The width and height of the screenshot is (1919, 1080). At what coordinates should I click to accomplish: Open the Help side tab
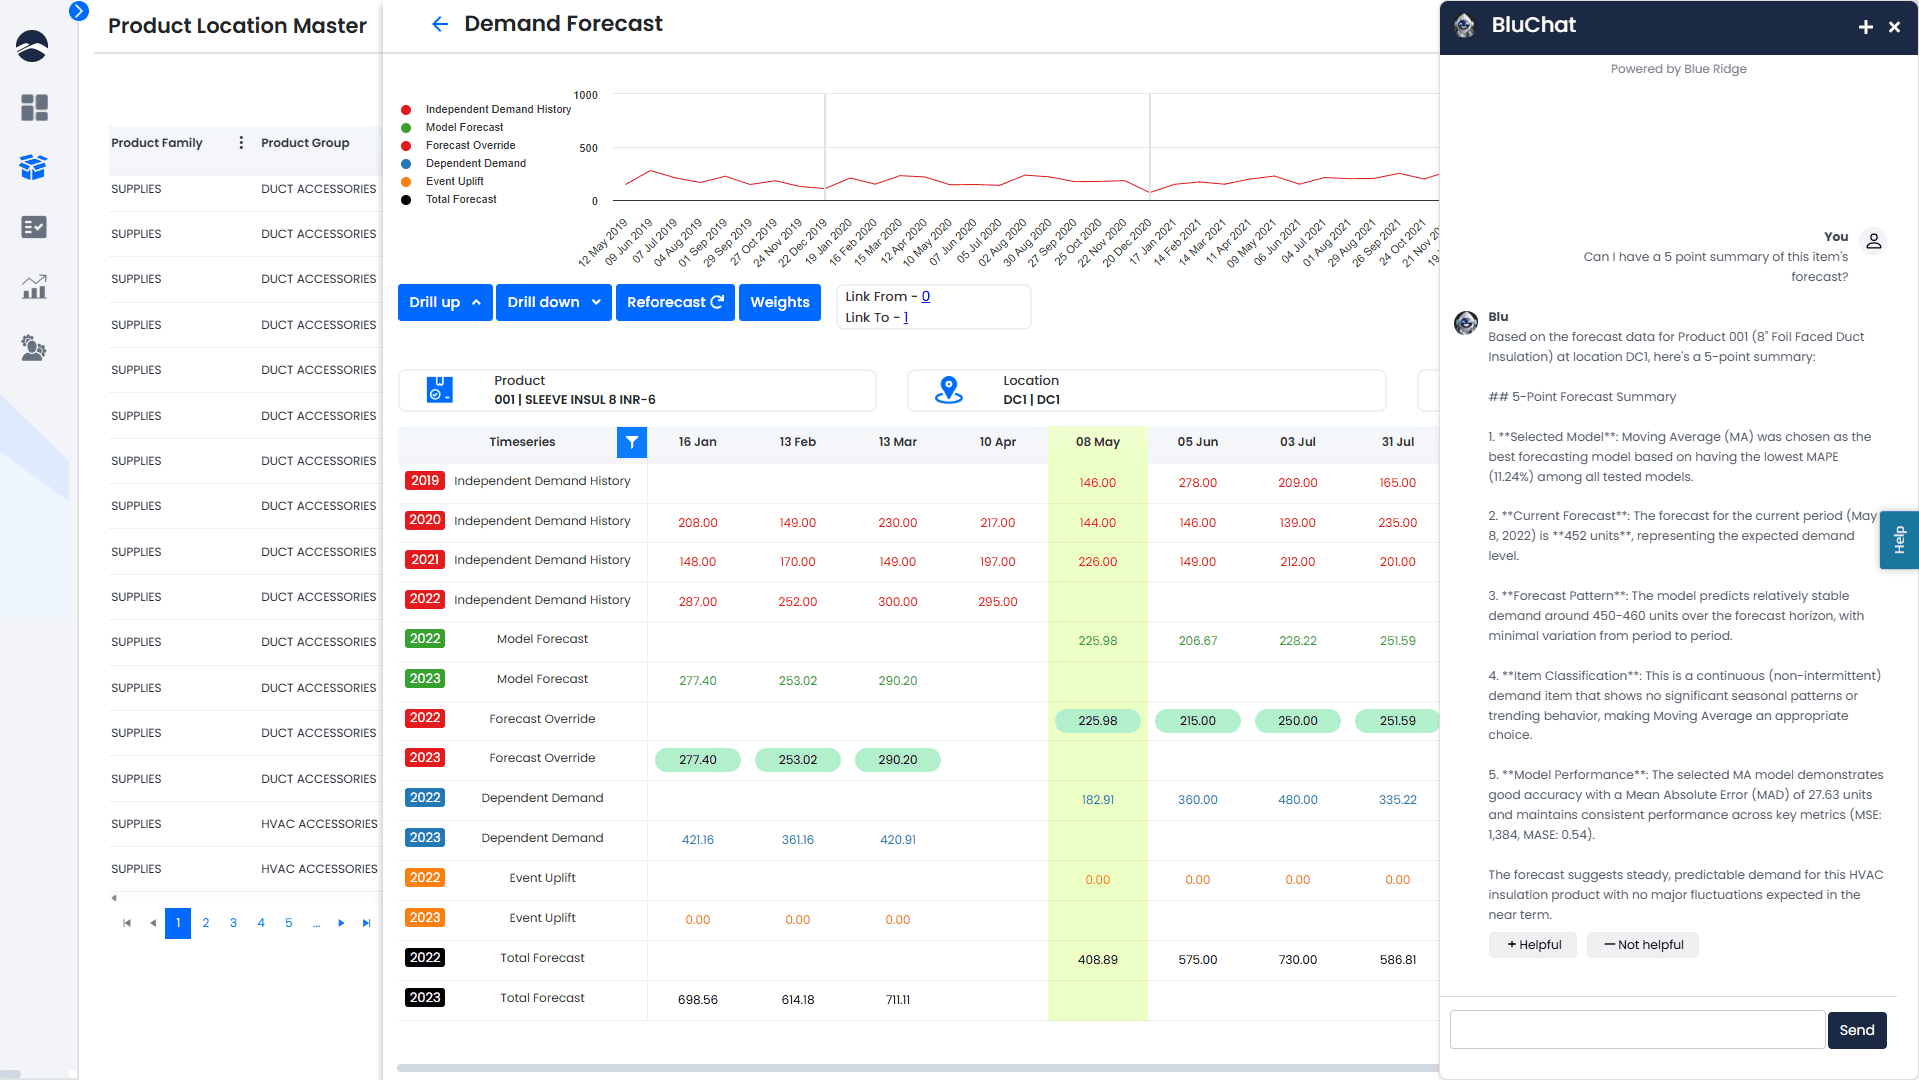point(1899,540)
